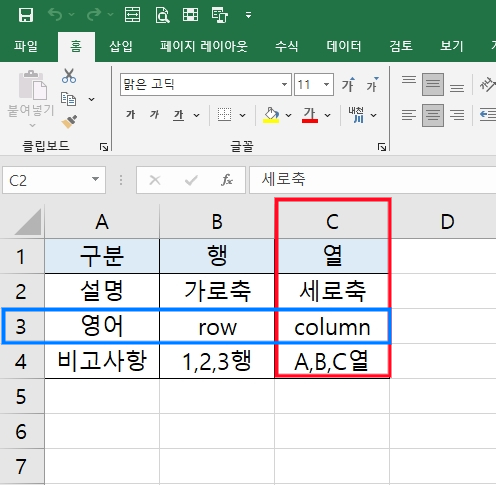Click the formula bar containing 세로축
This screenshot has height=485, width=496.
pos(373,180)
